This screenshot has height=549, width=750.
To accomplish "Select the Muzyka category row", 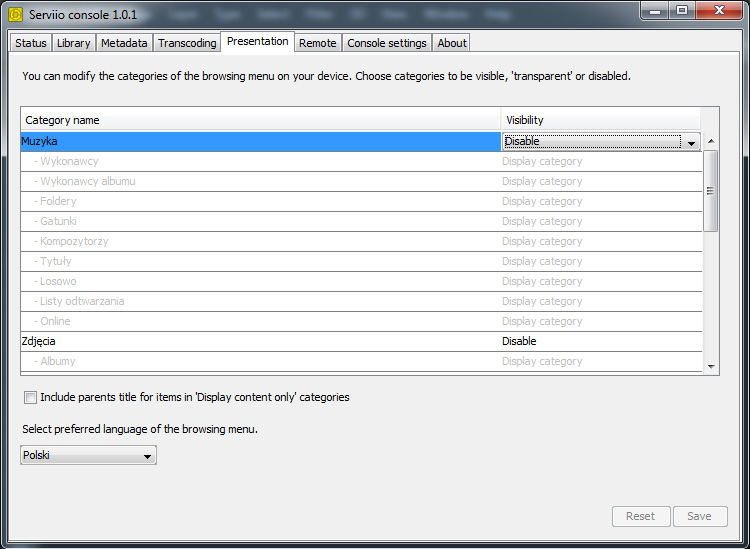I will [x=261, y=142].
